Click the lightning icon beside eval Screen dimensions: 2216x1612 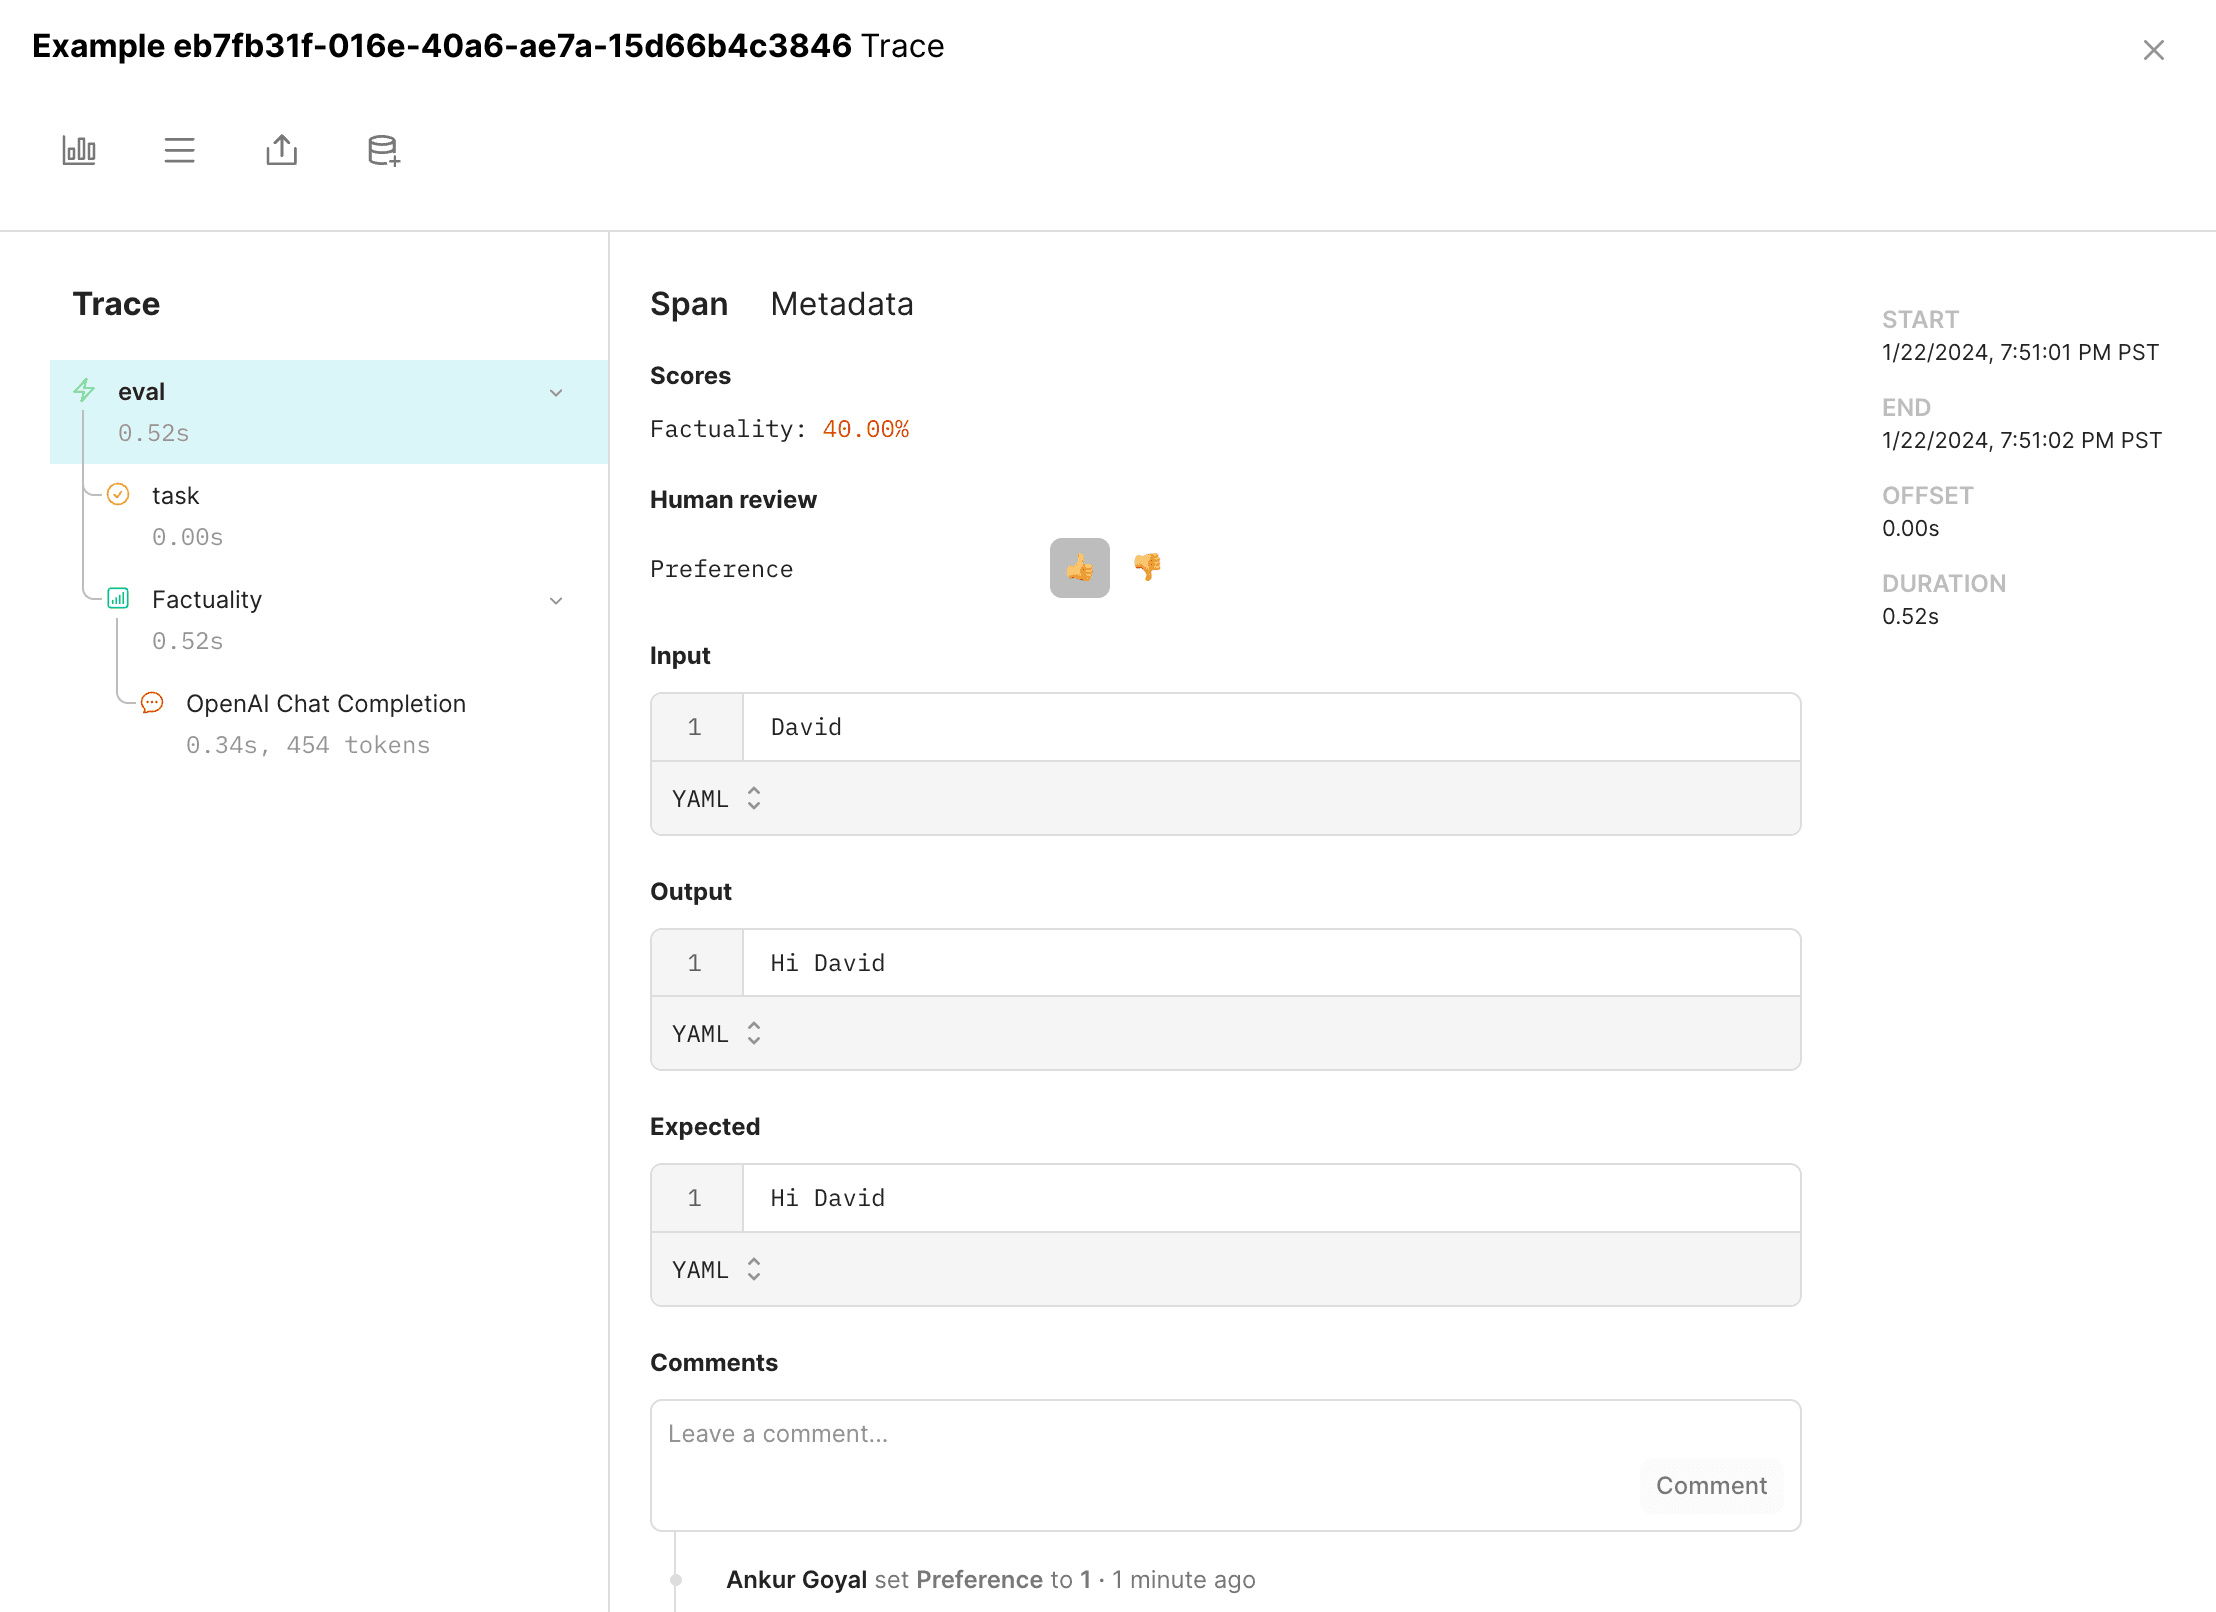click(84, 391)
